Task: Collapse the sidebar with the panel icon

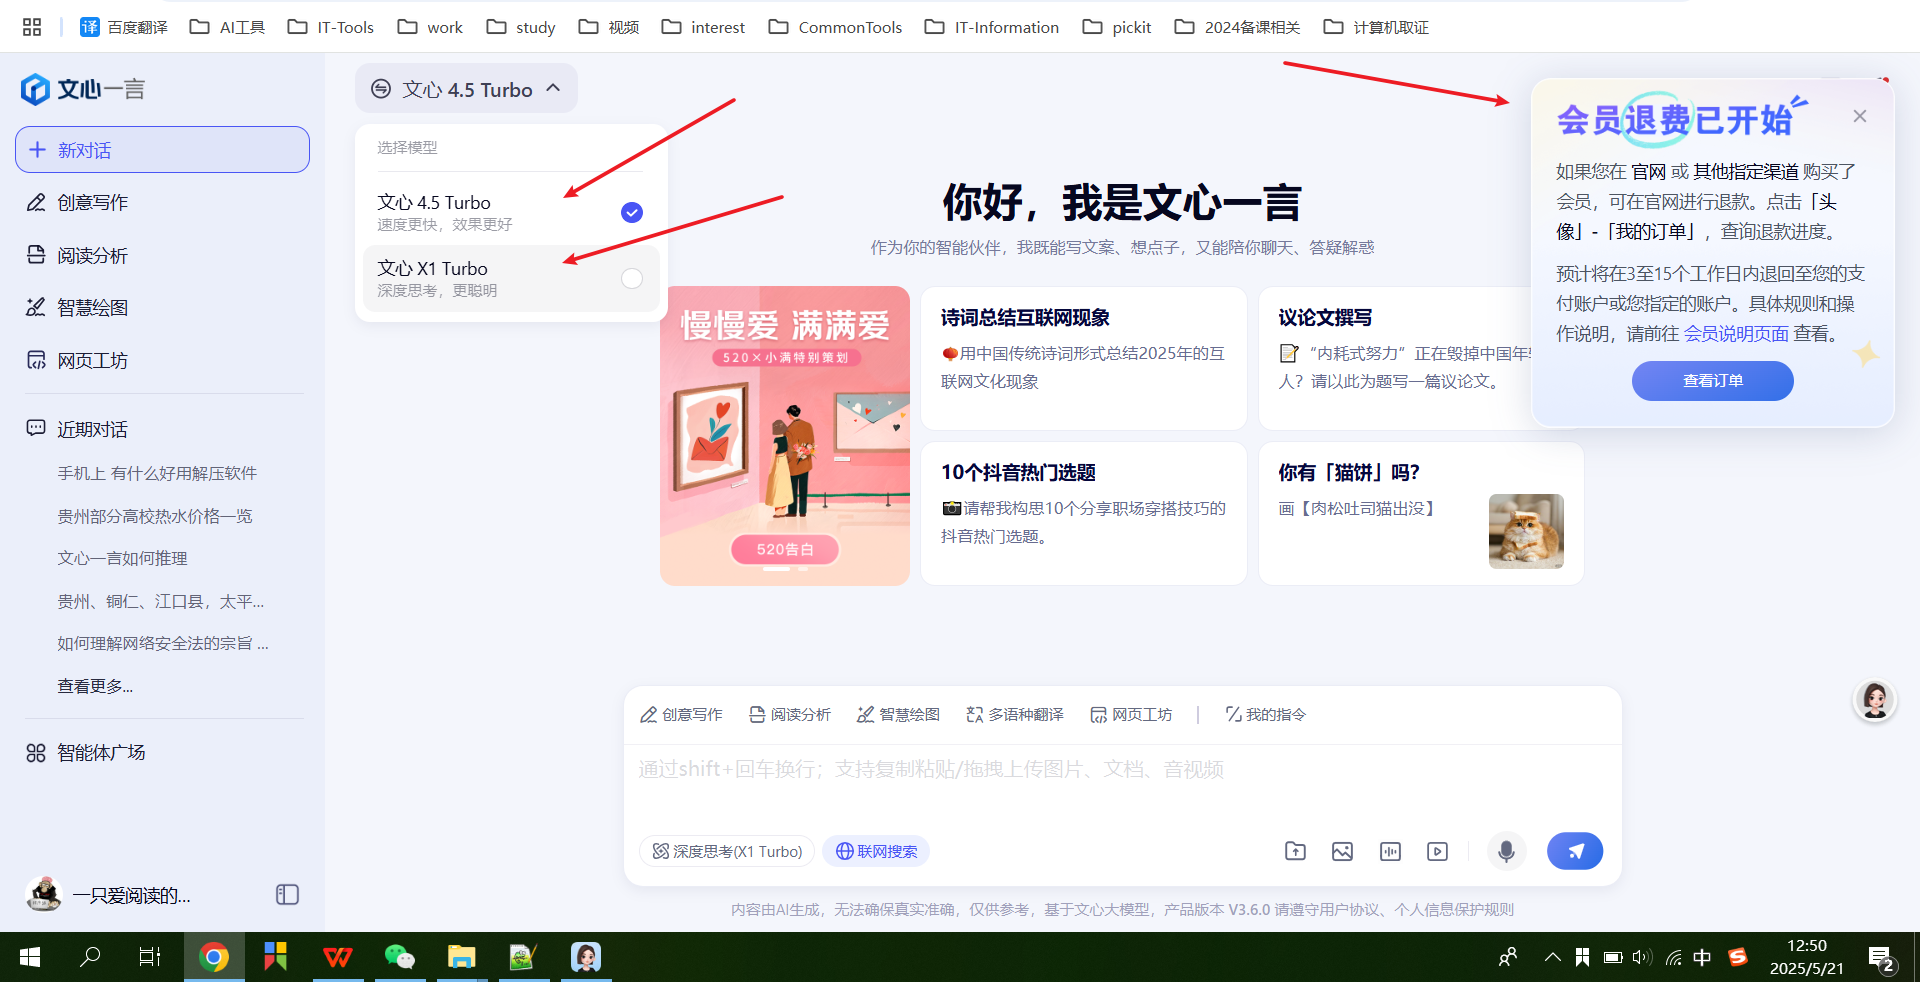Action: [287, 894]
